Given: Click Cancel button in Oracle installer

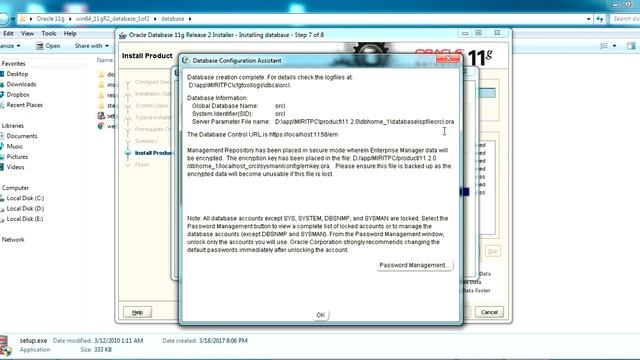Looking at the screenshot, I should (x=489, y=312).
